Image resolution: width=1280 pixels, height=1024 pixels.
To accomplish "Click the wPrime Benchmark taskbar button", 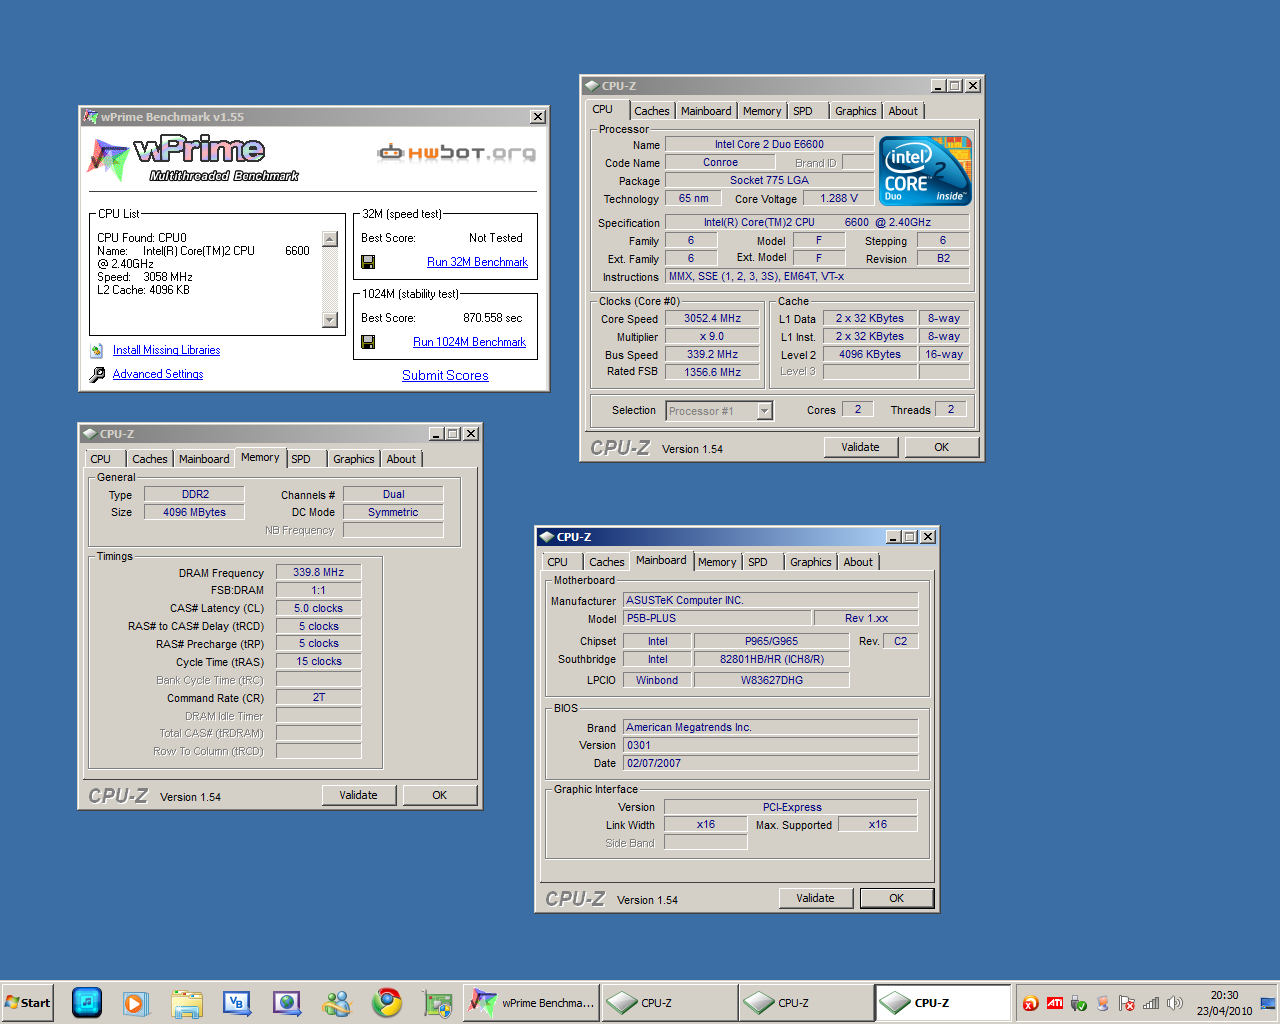I will [x=532, y=1003].
